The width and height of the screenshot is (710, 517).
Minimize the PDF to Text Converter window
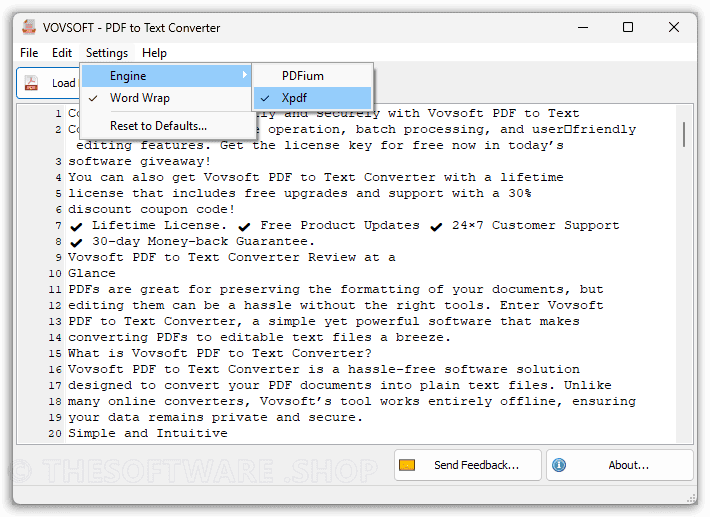[x=583, y=28]
